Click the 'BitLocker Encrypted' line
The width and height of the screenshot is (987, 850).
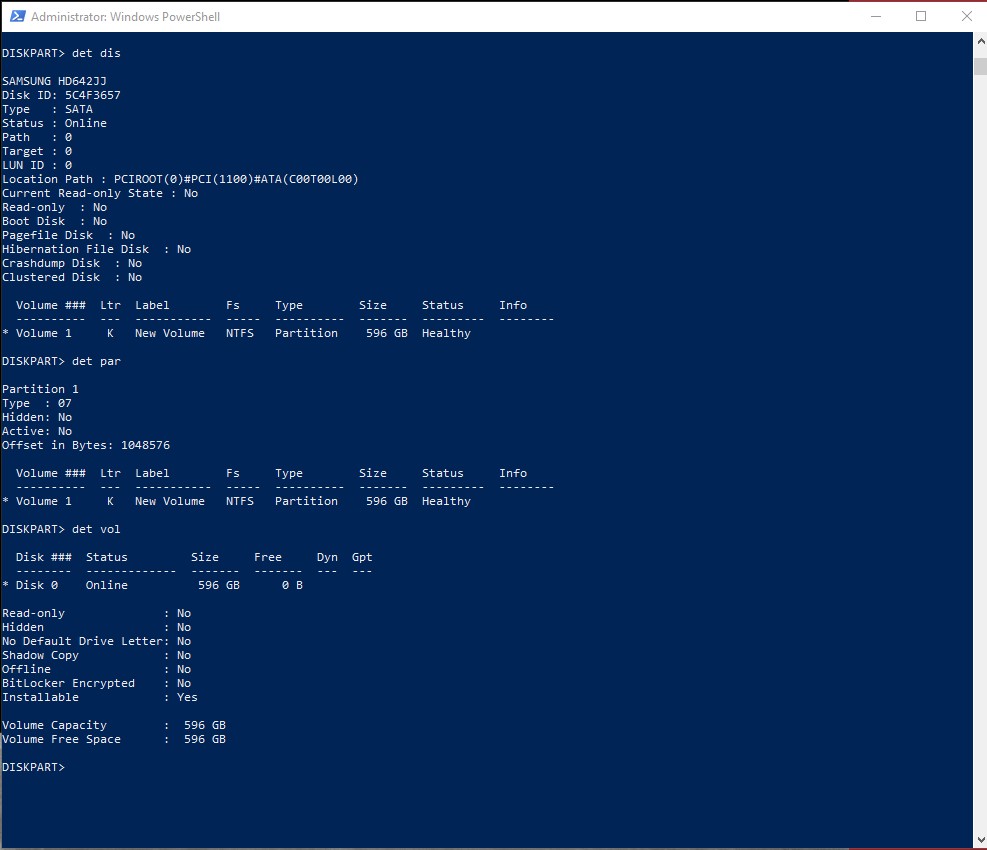(x=96, y=683)
